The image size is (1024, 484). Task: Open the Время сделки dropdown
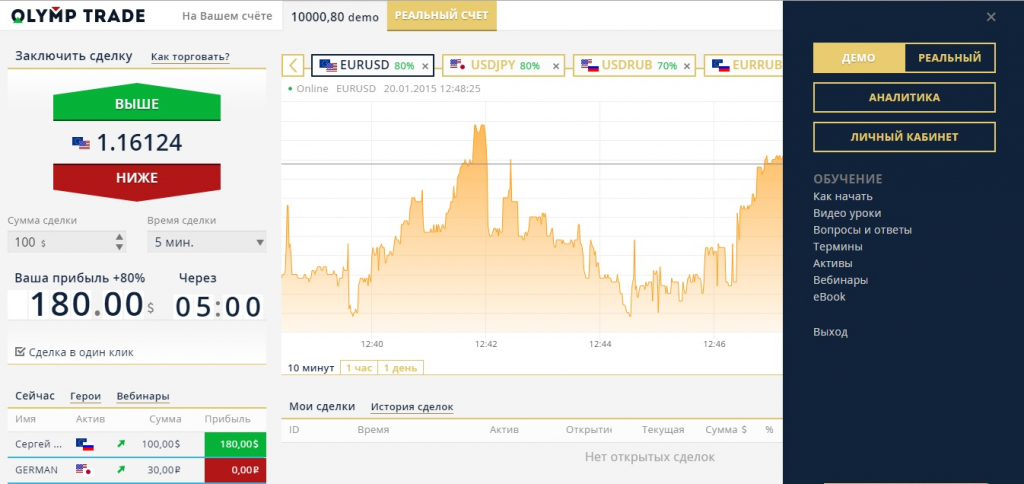point(206,242)
